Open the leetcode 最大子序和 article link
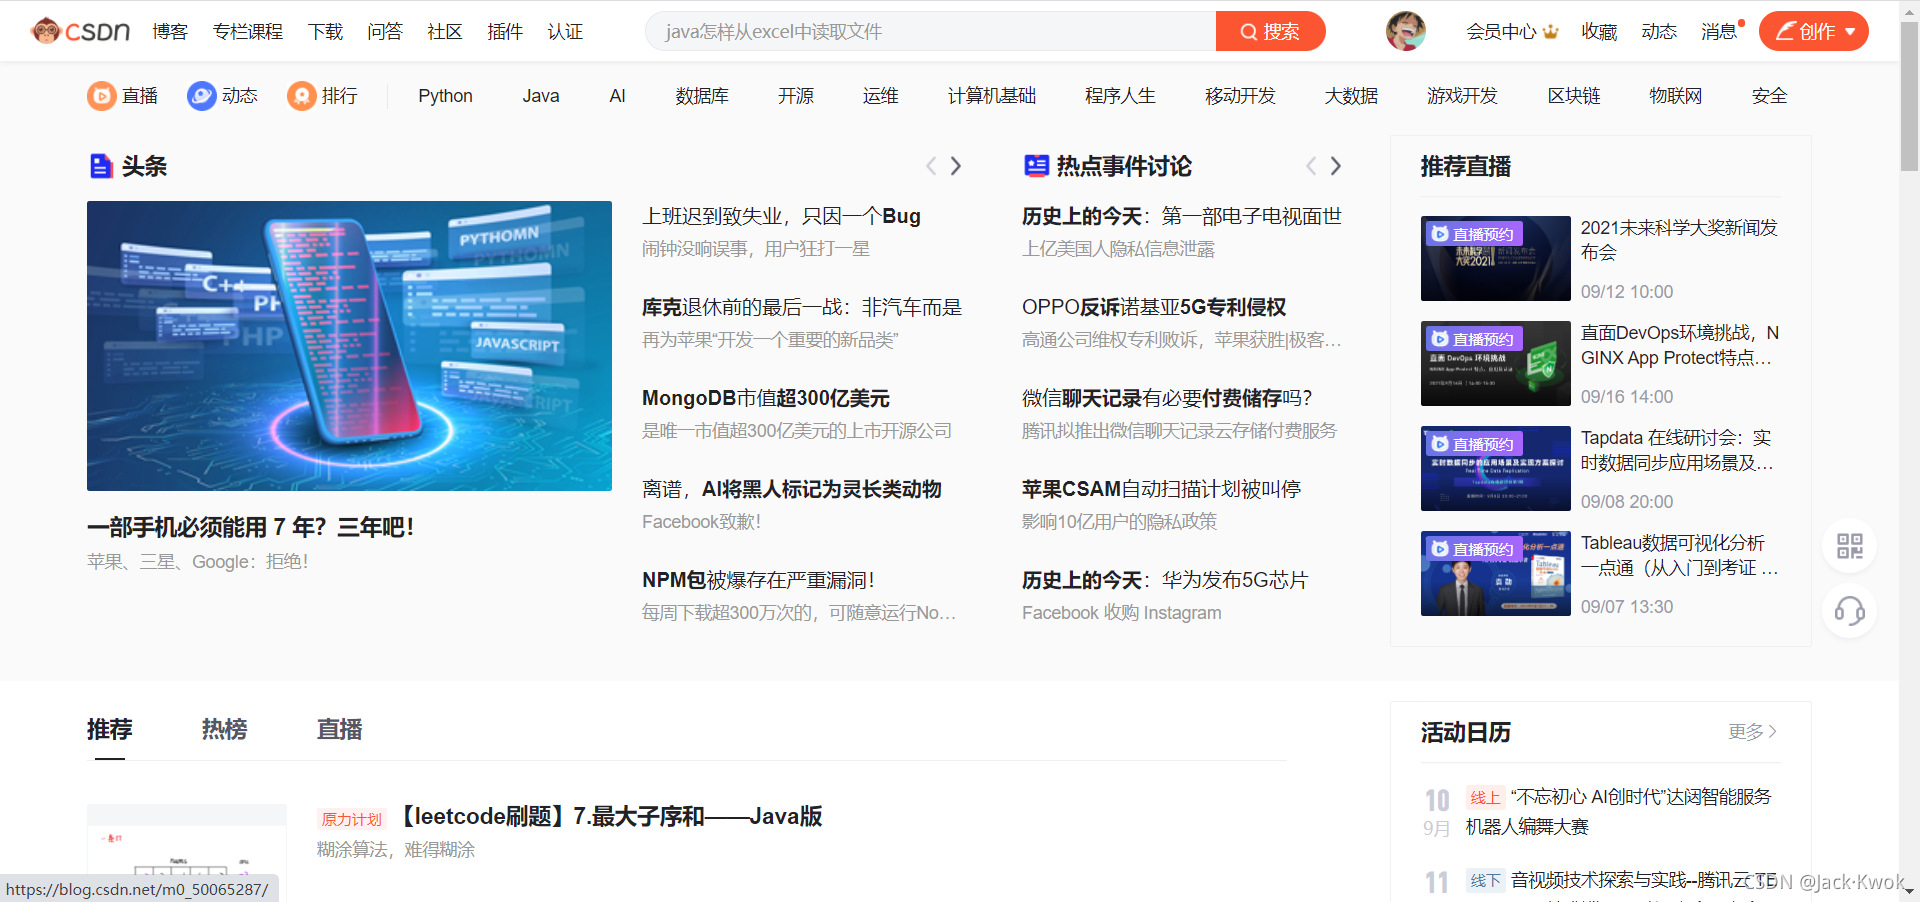 (610, 816)
